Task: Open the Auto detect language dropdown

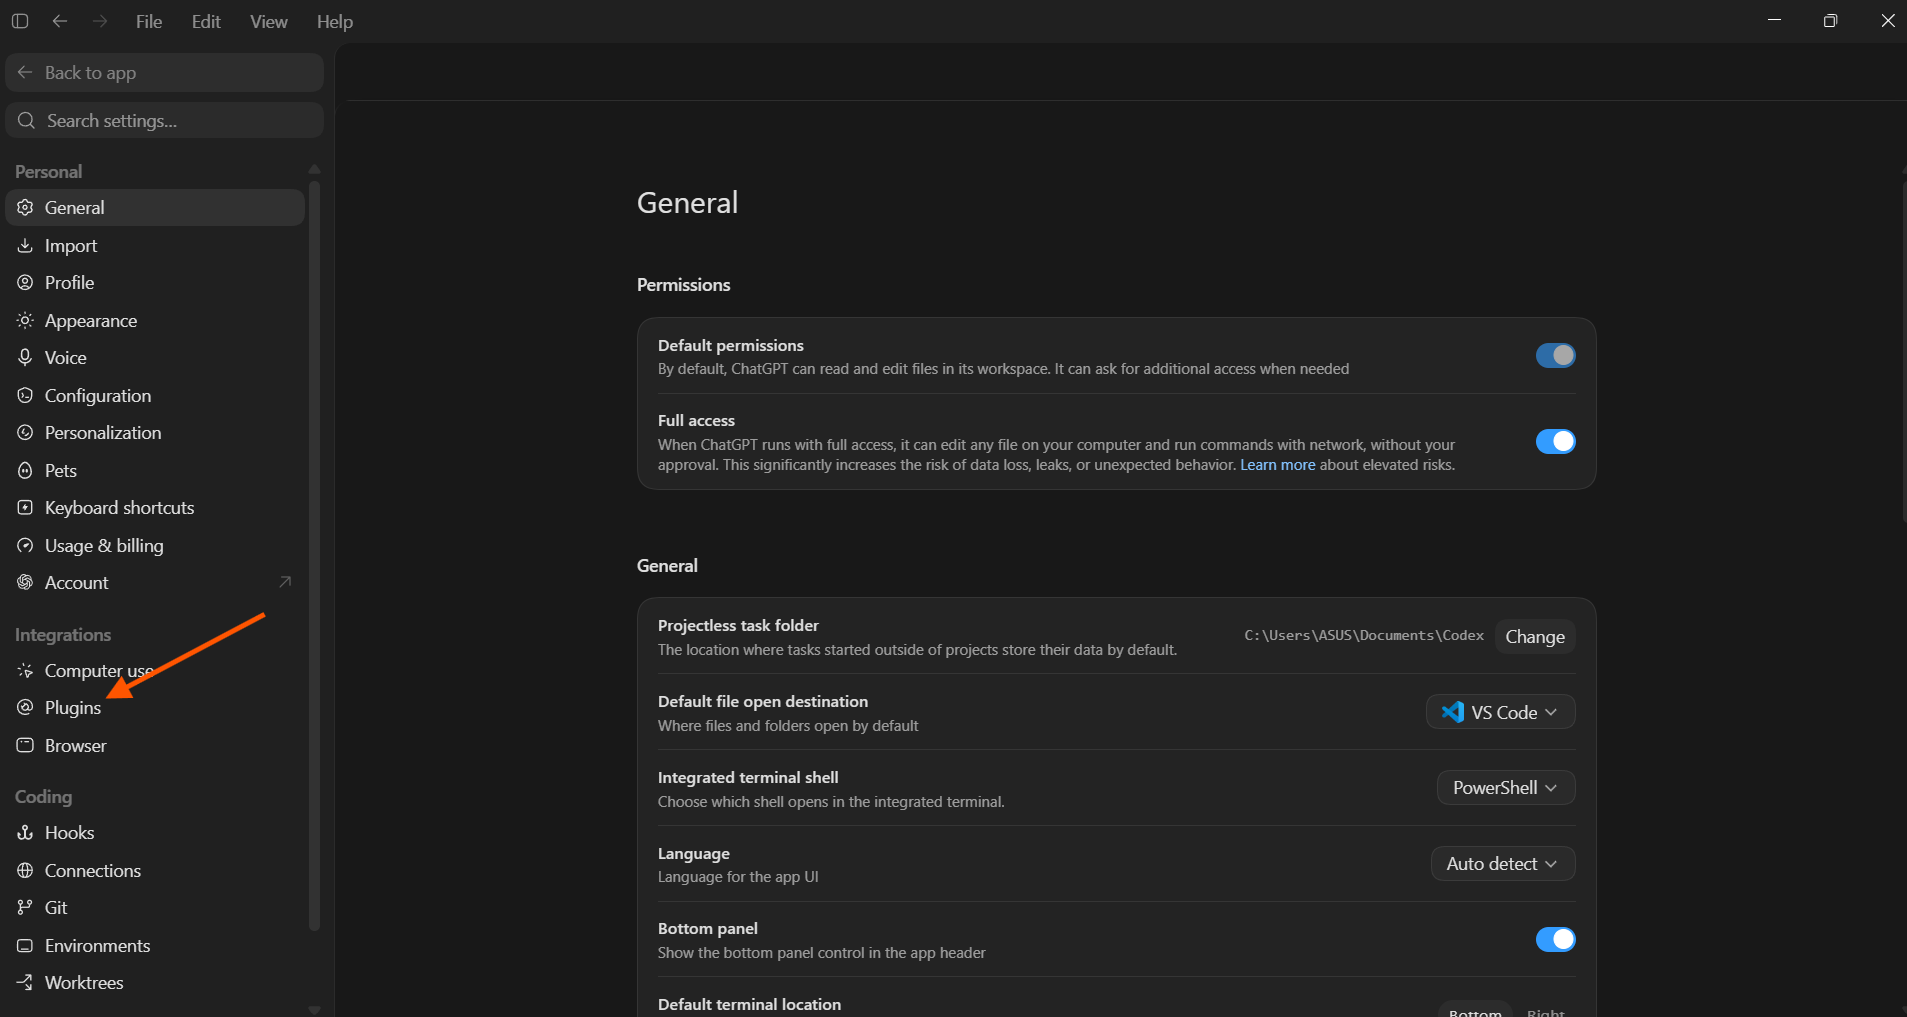Action: [1503, 864]
